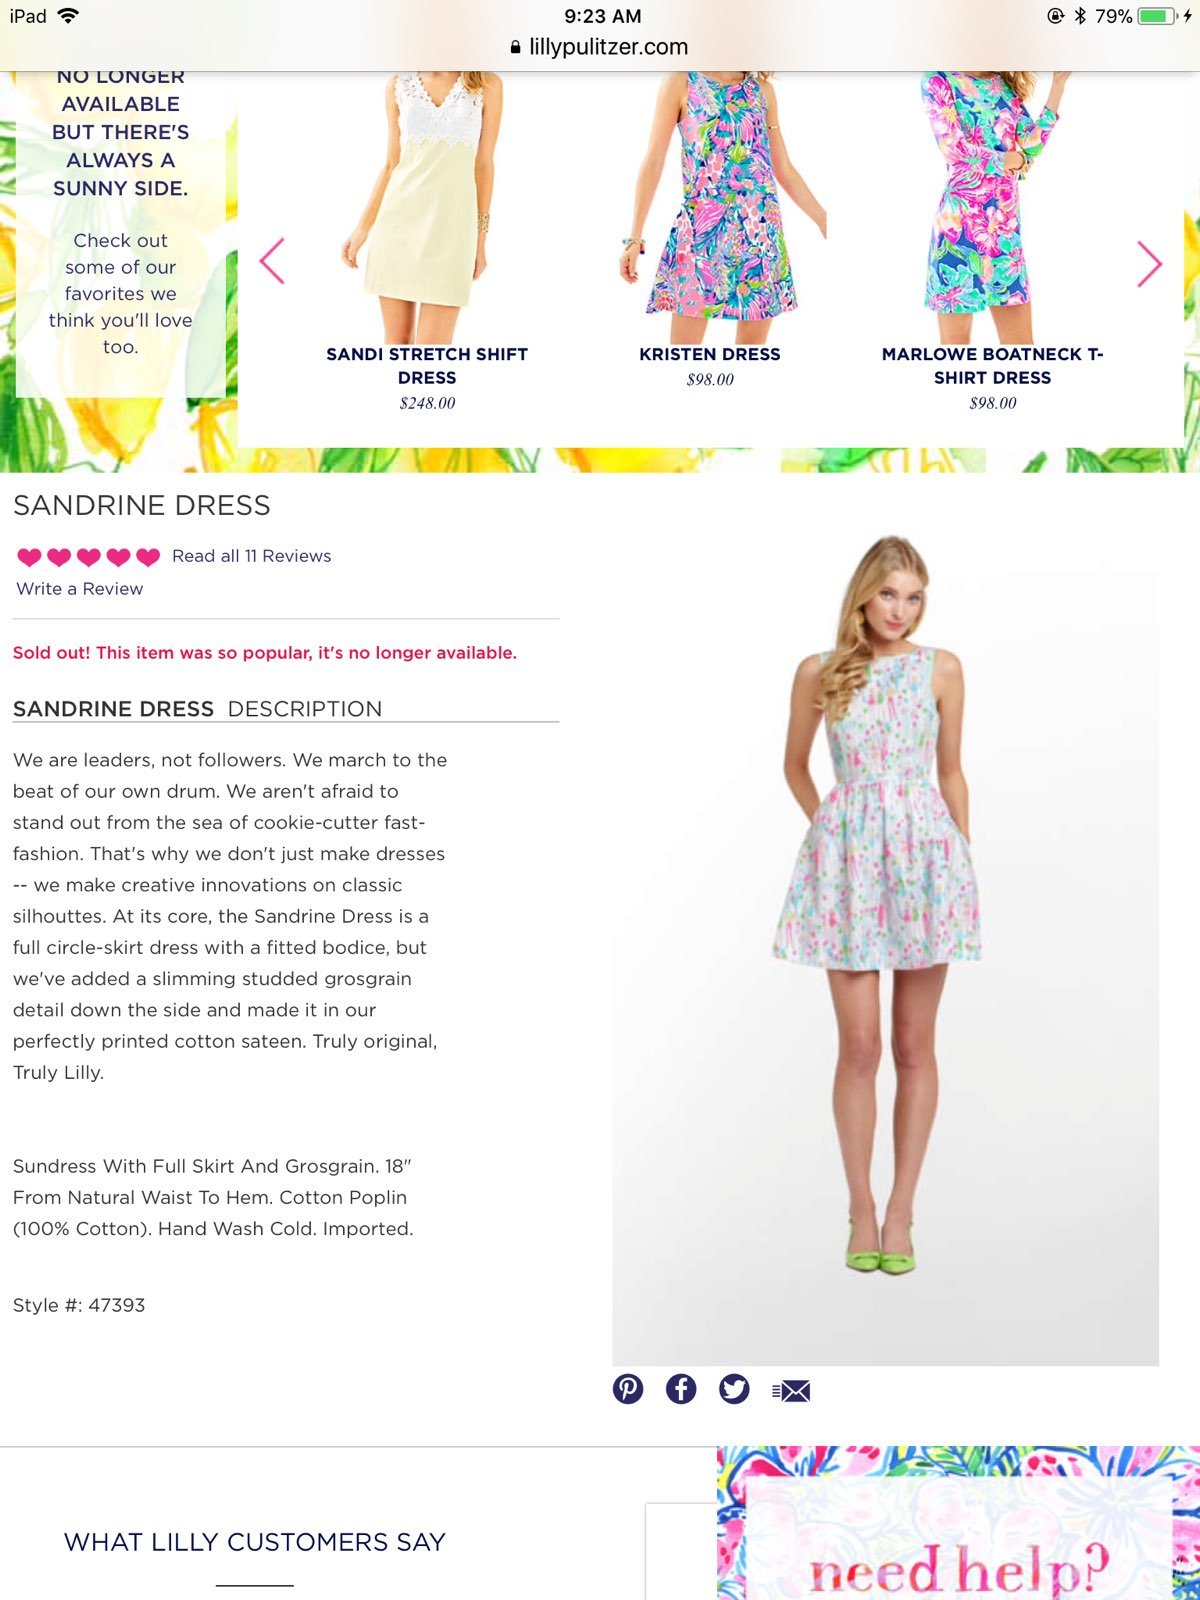Open Sandi Stretch Shift Dress product
Screen dimensions: 1200x1600
[x=427, y=366]
